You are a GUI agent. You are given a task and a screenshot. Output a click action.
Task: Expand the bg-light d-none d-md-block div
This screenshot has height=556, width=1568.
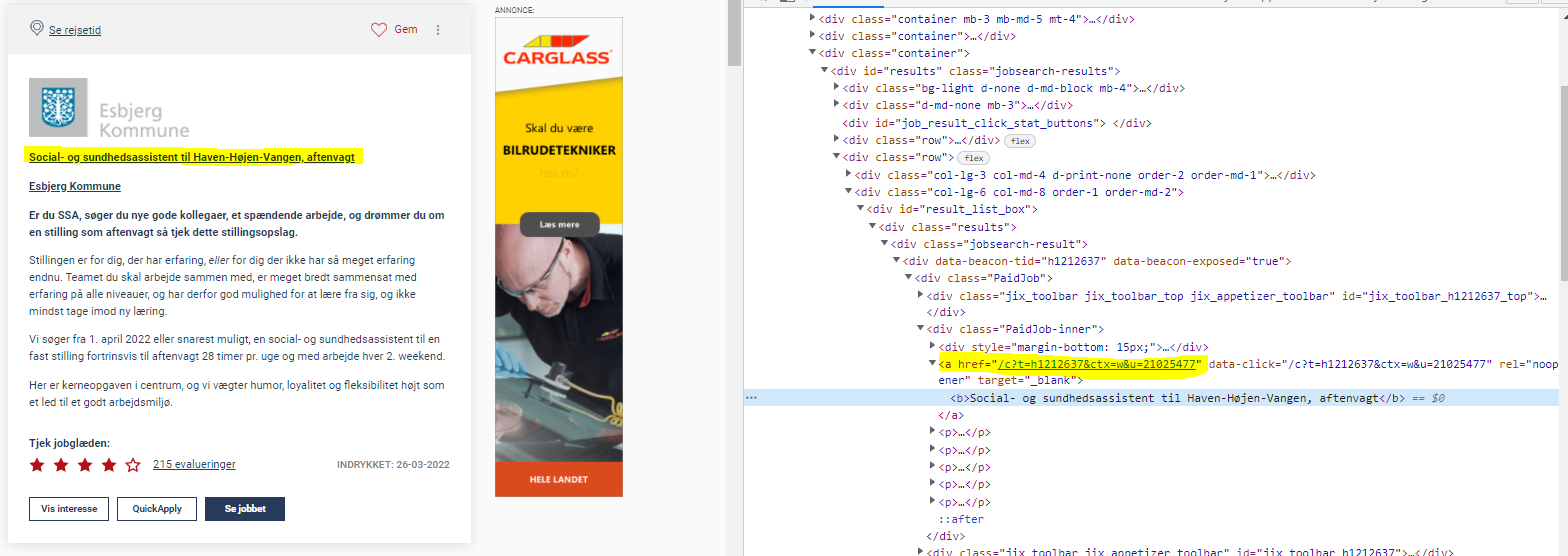pyautogui.click(x=836, y=88)
